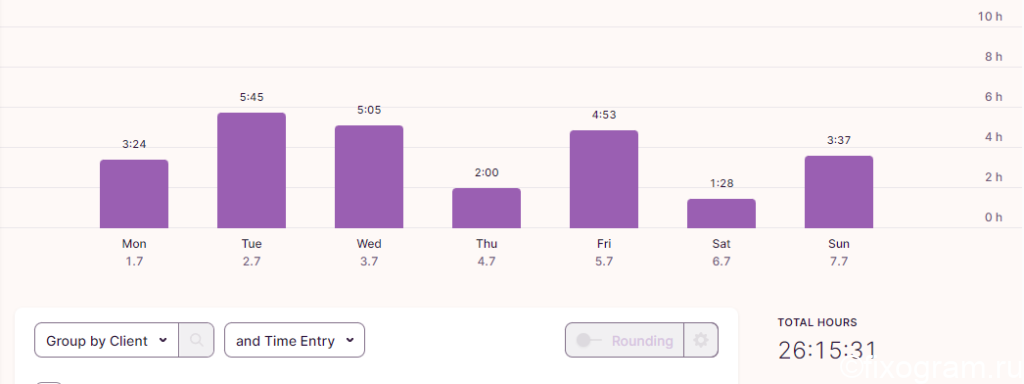Click the Thursday 2:00 bar
Image resolution: width=1024 pixels, height=384 pixels.
pos(487,208)
